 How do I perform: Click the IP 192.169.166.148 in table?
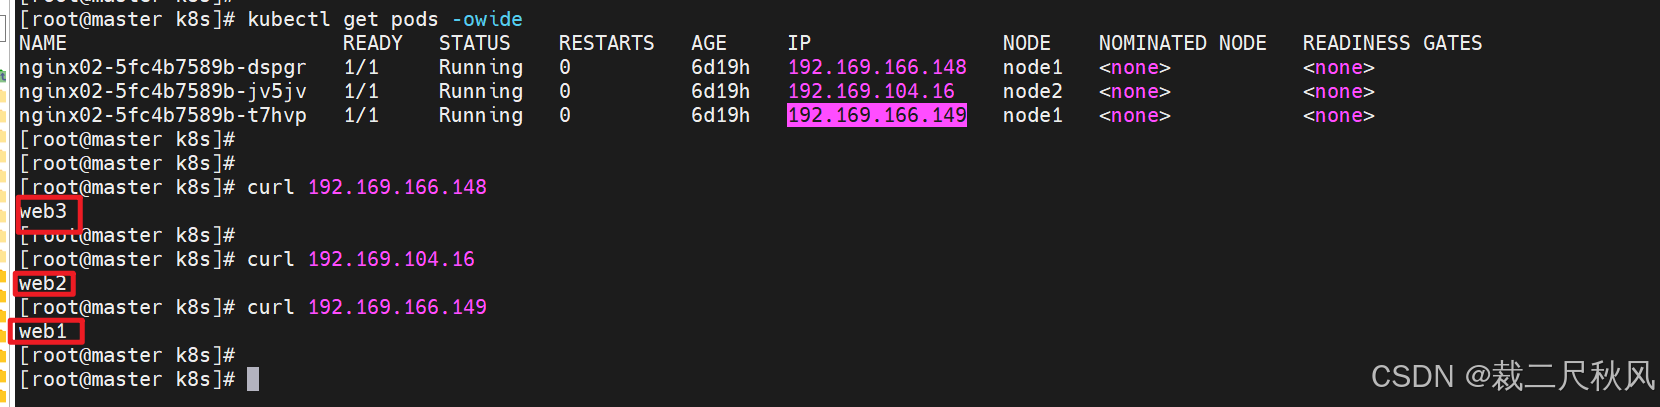pyautogui.click(x=877, y=67)
